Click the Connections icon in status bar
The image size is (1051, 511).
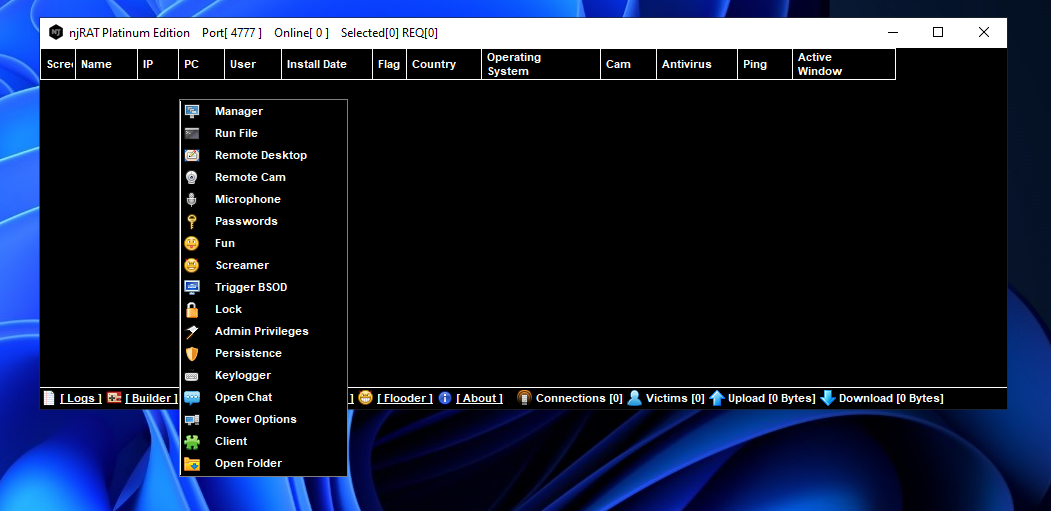[525, 398]
